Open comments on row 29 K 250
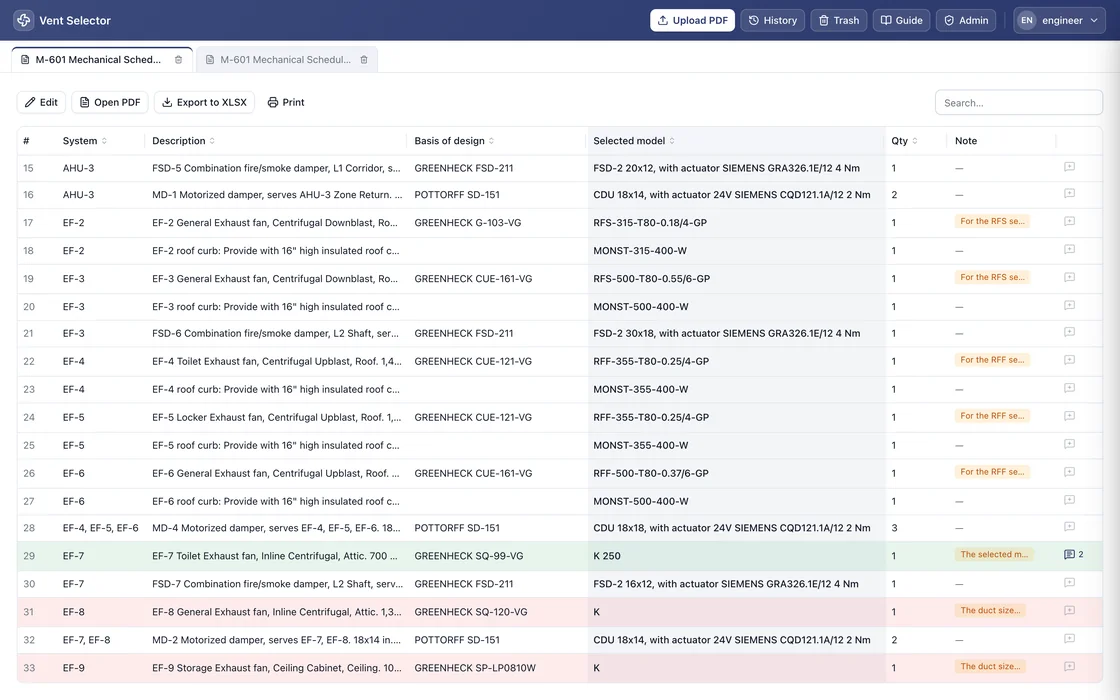The width and height of the screenshot is (1120, 700). pos(1074,554)
